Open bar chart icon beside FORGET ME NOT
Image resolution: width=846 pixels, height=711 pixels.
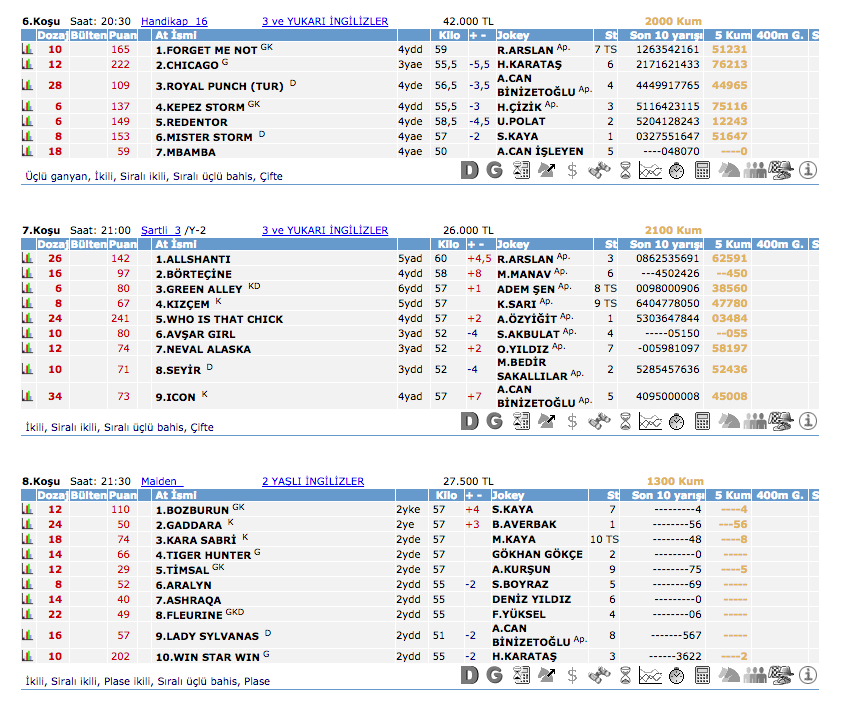[27, 49]
